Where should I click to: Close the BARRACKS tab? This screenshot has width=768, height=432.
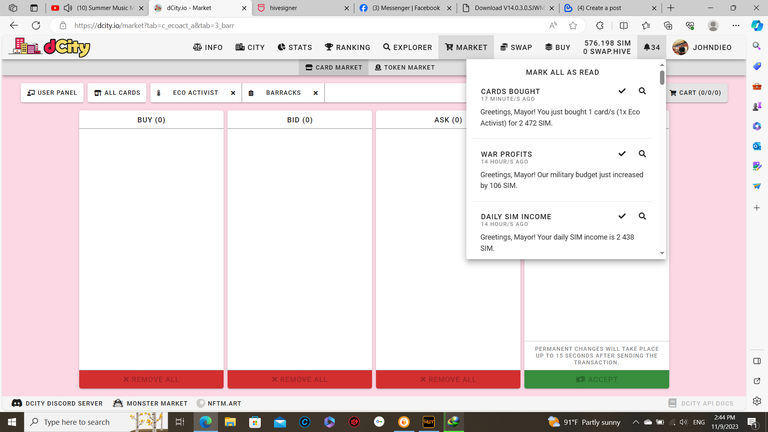tap(315, 93)
